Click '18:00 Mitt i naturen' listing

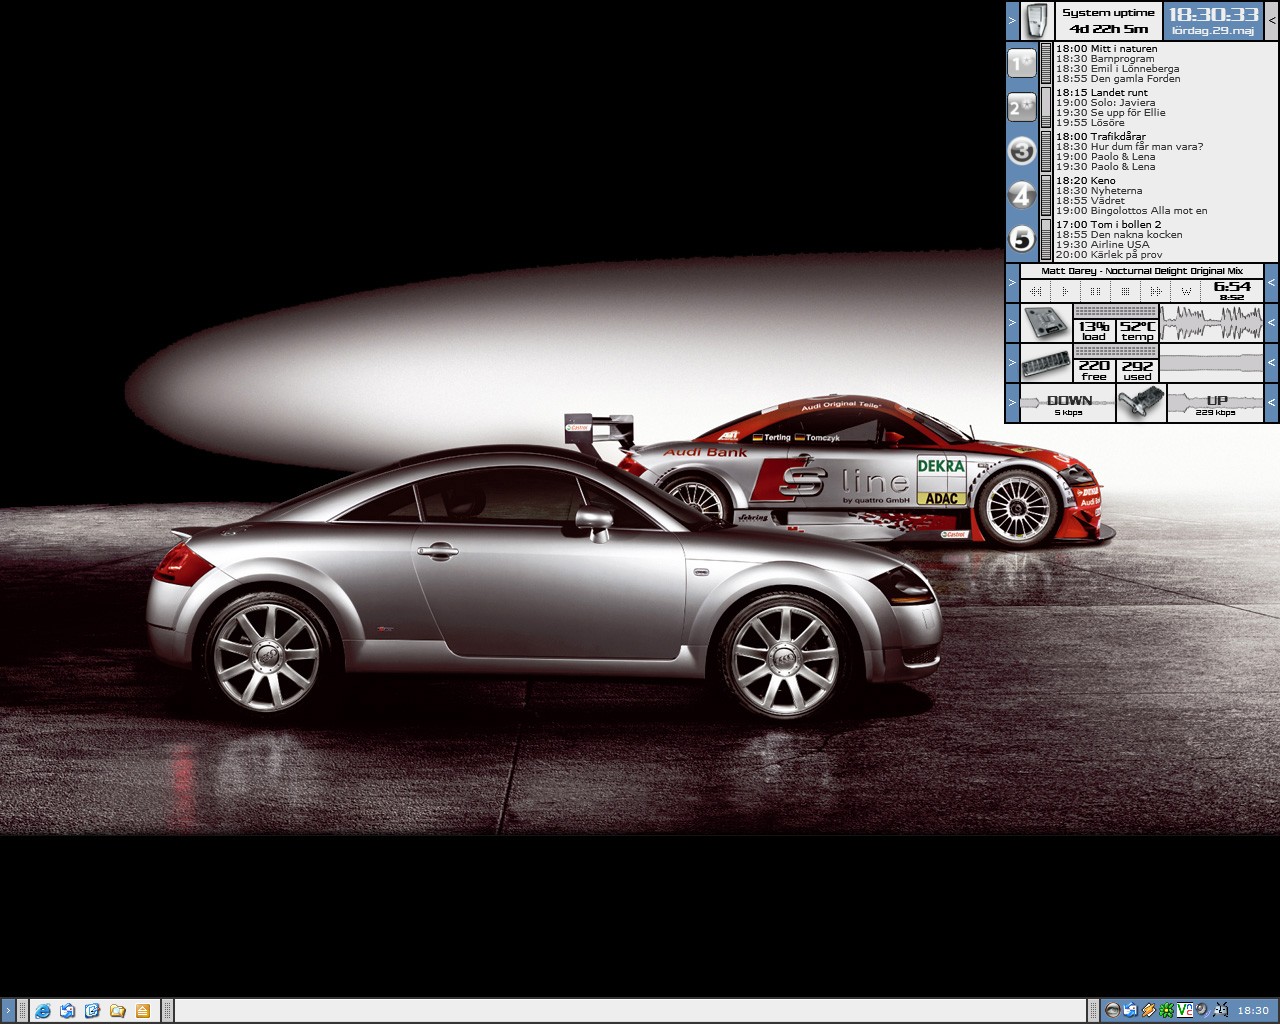pos(1106,48)
